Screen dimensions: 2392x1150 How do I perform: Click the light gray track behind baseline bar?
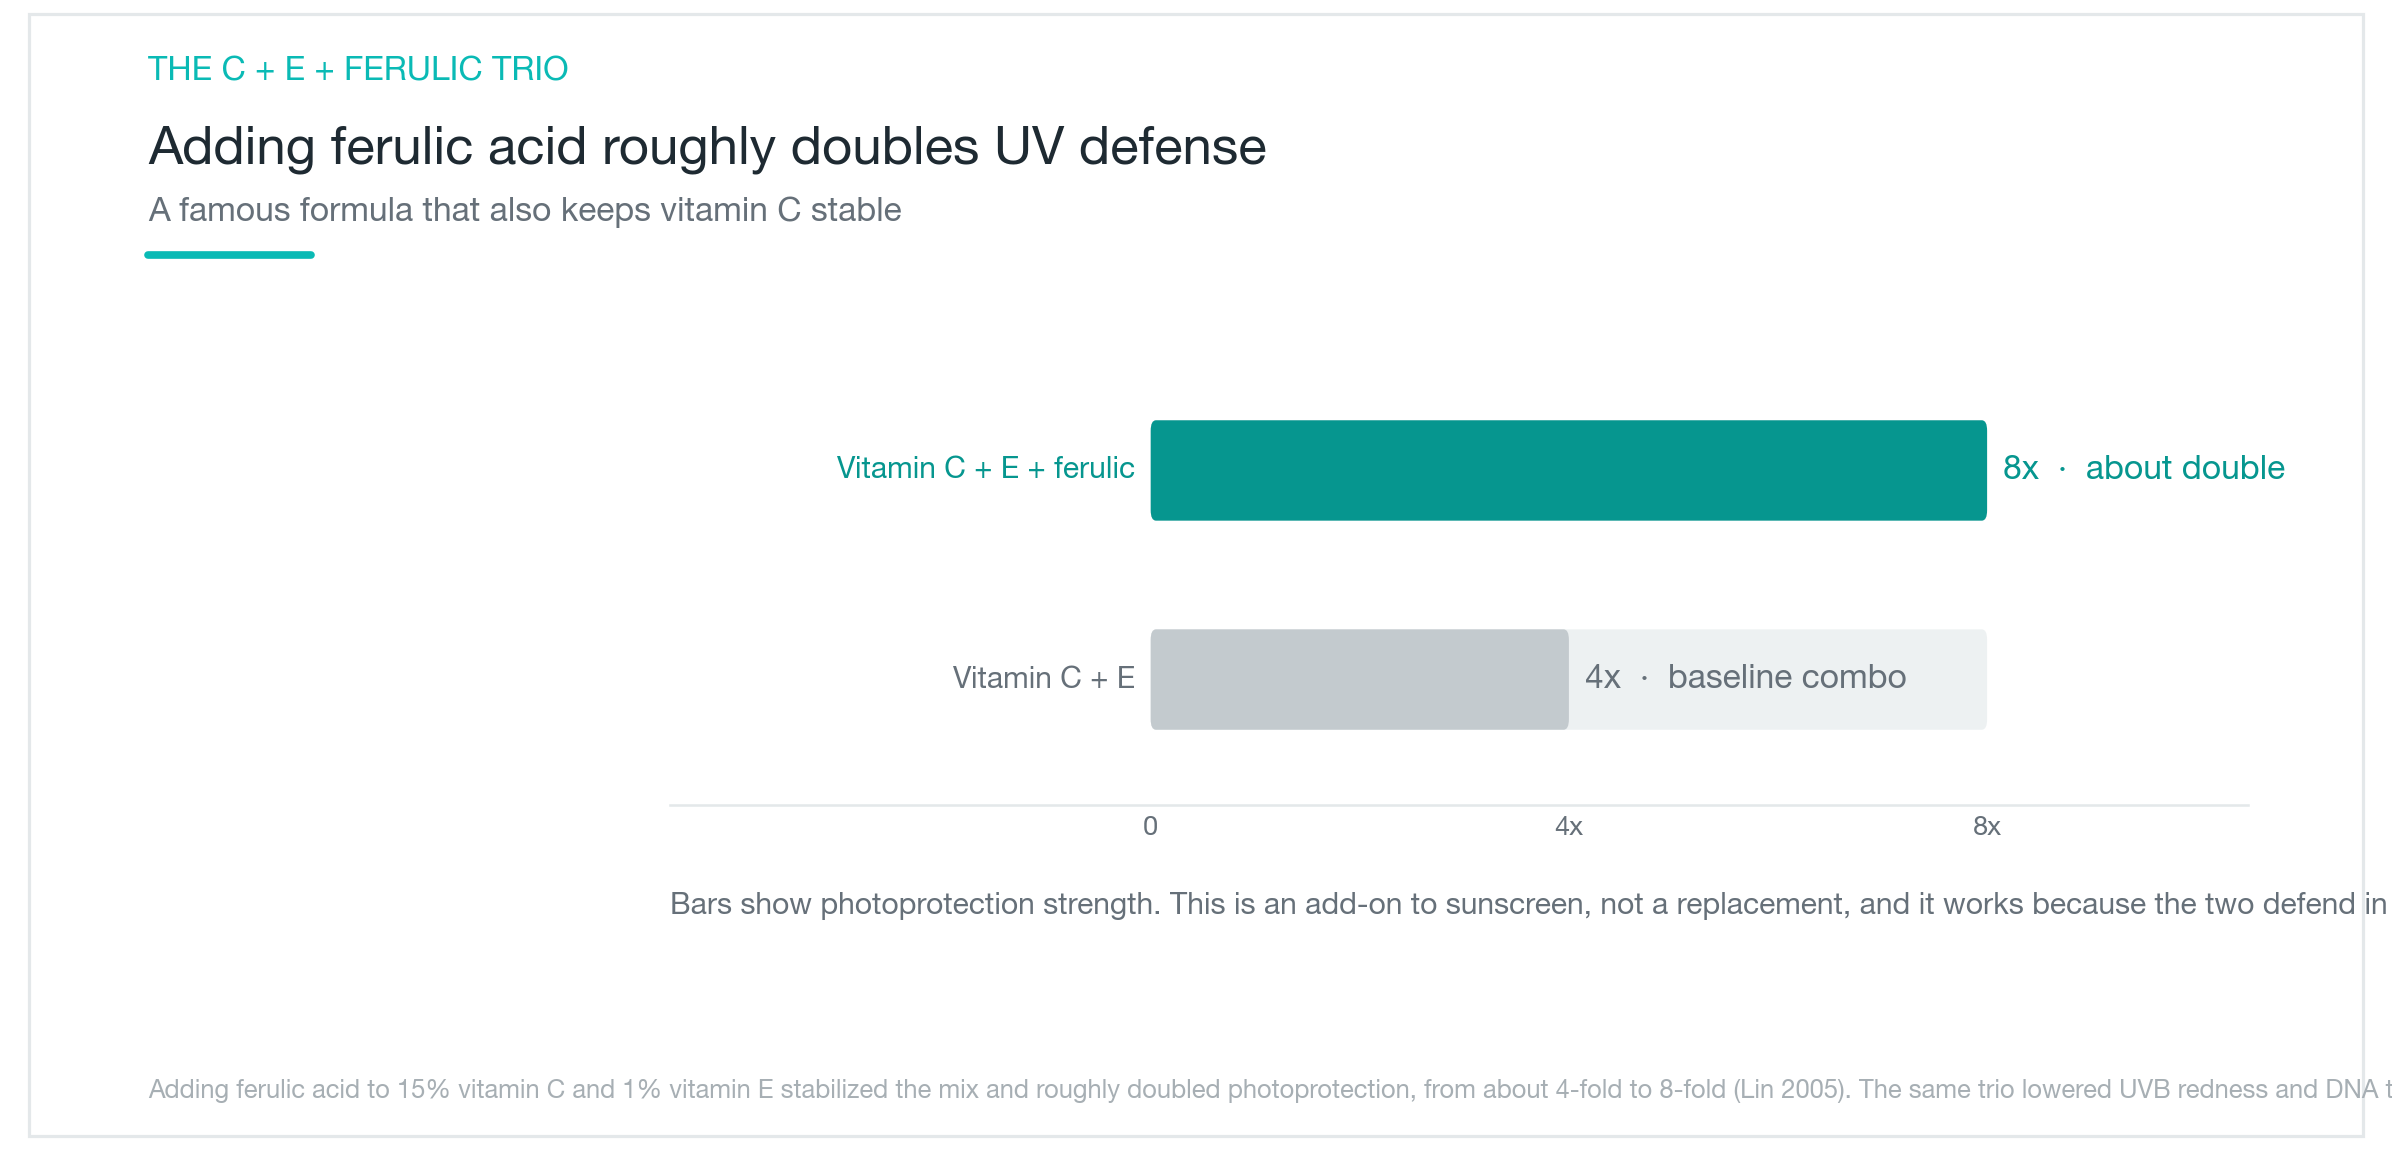[x=1777, y=679]
